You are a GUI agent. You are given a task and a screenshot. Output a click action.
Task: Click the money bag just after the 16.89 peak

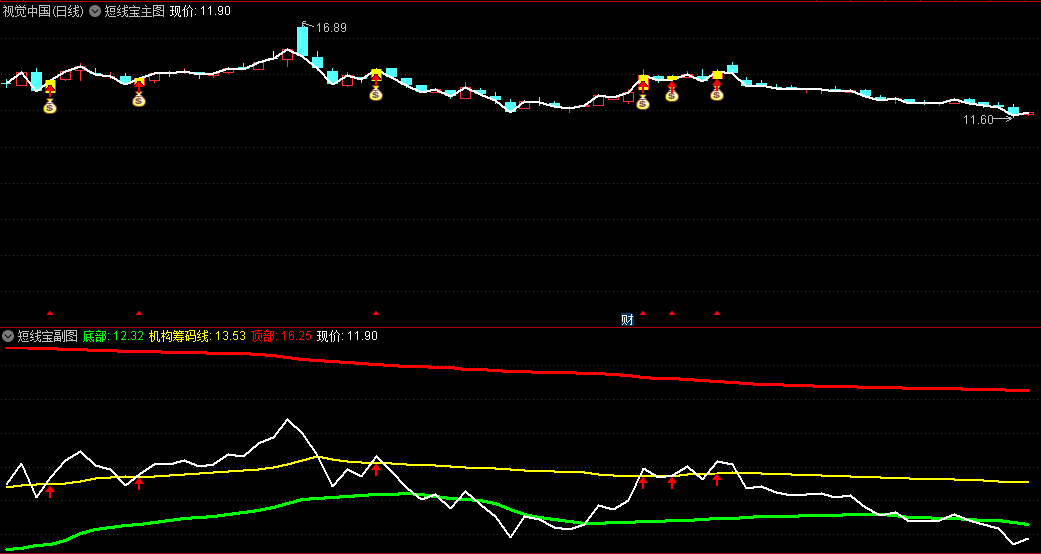pyautogui.click(x=376, y=94)
